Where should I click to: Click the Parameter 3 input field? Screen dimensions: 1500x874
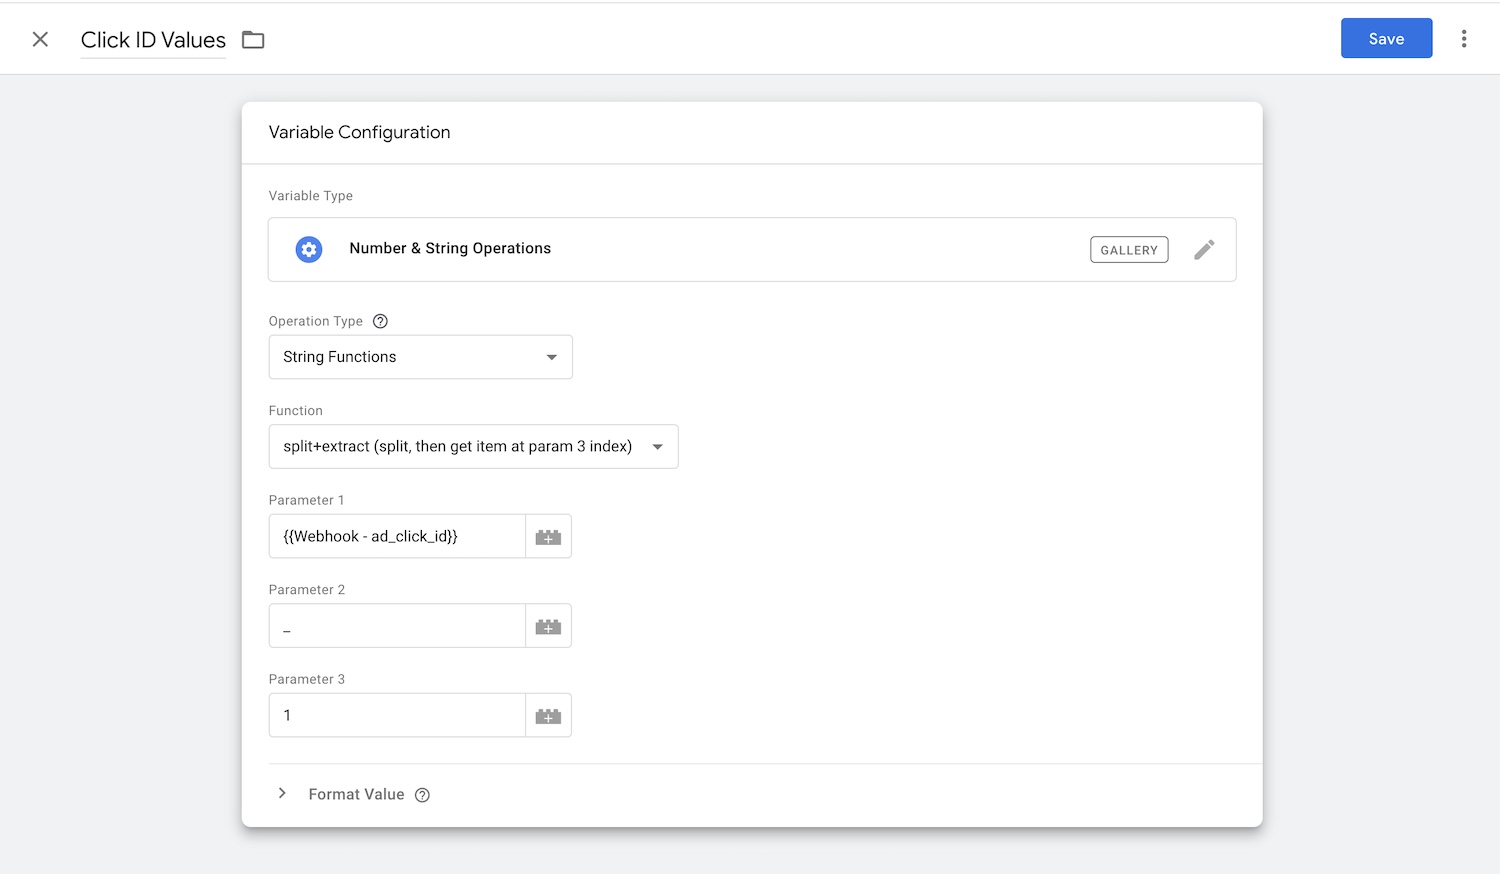[397, 715]
